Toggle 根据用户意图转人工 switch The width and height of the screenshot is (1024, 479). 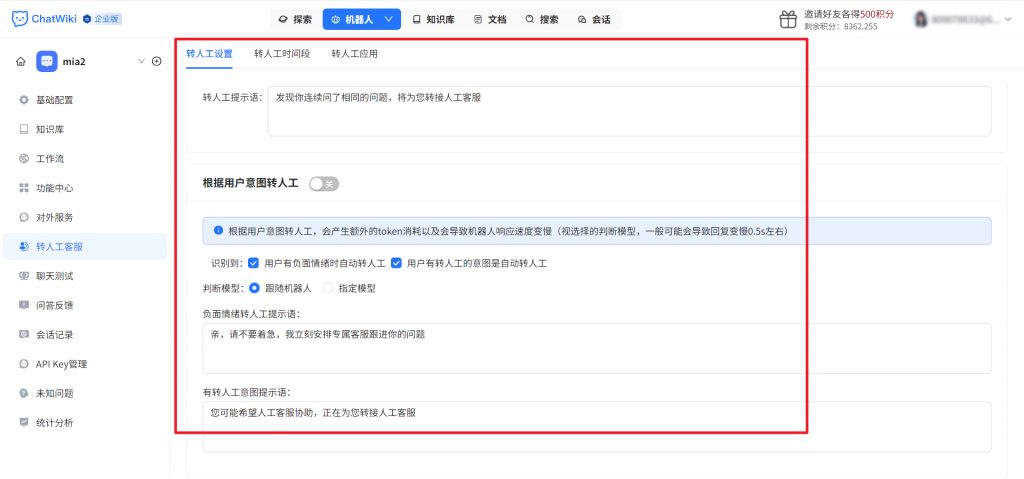(324, 184)
